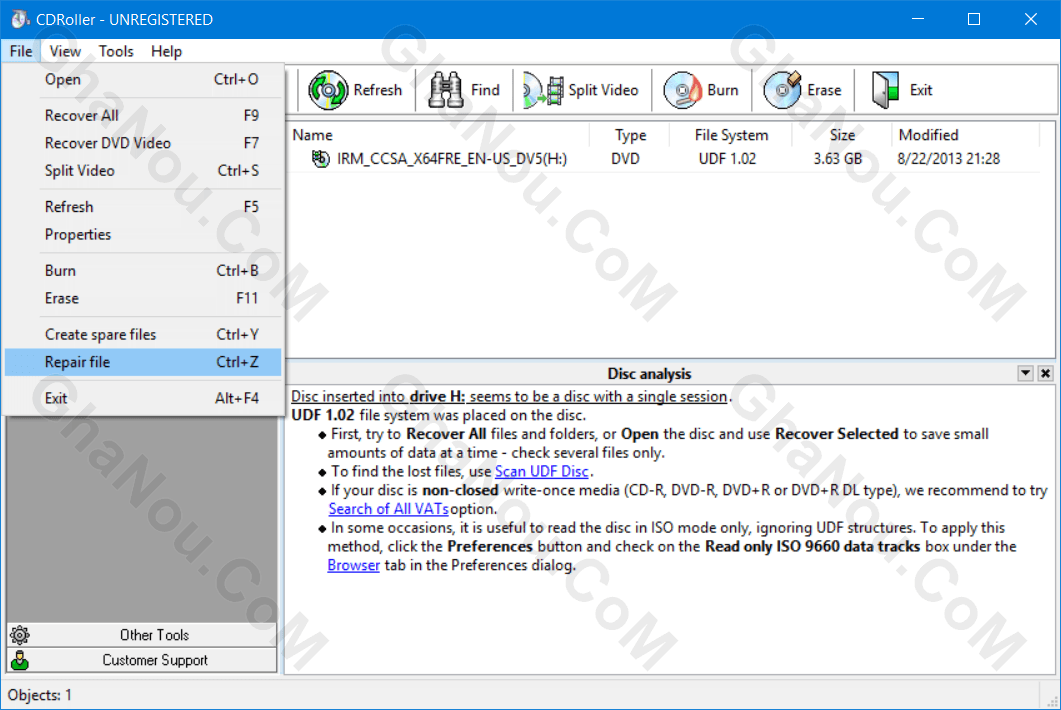Open the View menu
This screenshot has height=710, width=1061.
coord(65,51)
